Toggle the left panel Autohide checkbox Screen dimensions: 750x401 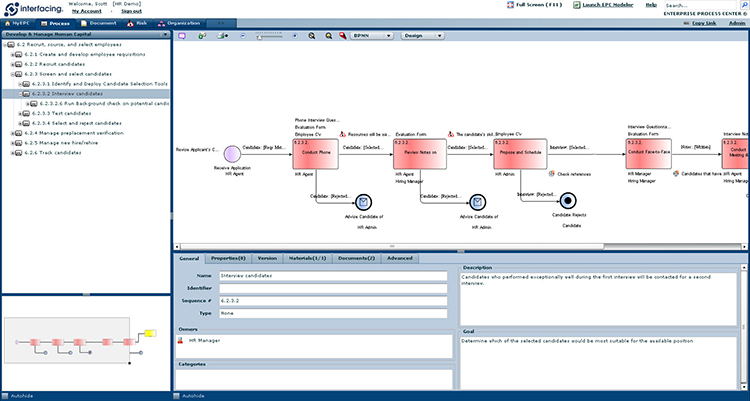5,396
